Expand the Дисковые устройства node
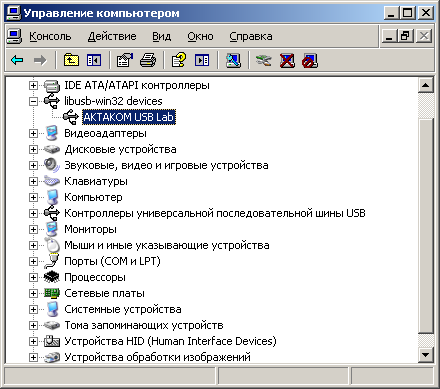 tap(33, 149)
